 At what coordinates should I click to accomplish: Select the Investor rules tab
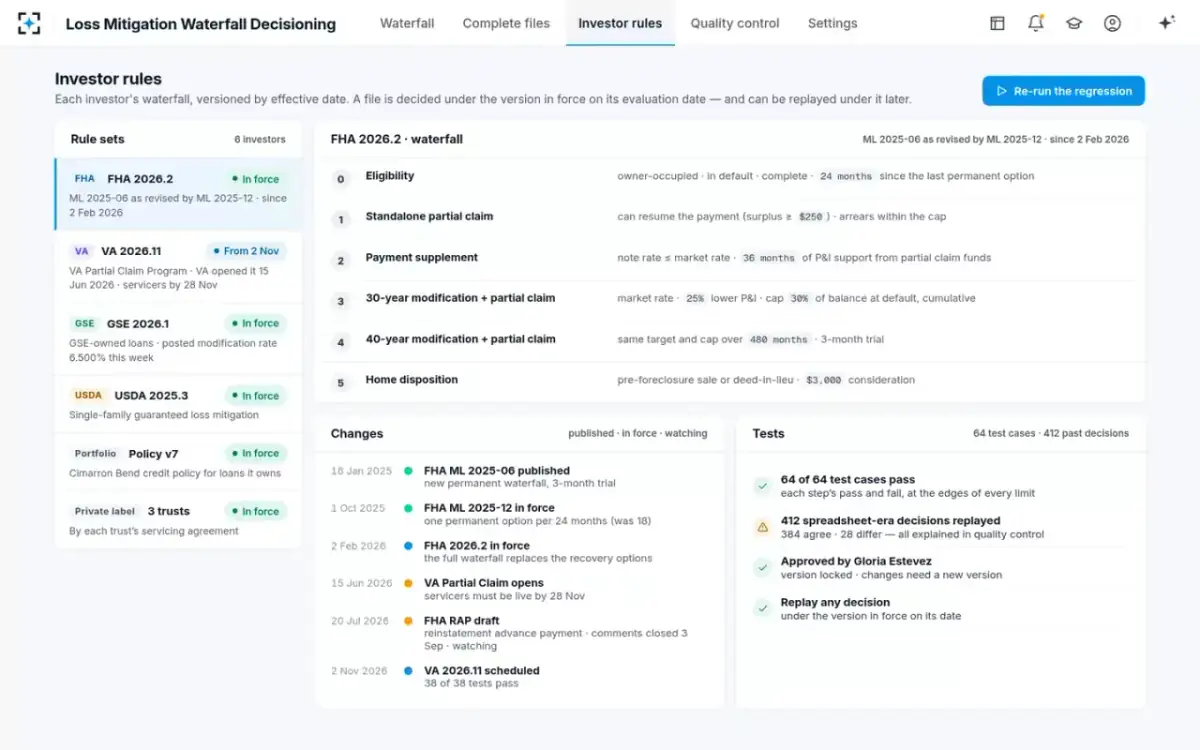click(620, 23)
